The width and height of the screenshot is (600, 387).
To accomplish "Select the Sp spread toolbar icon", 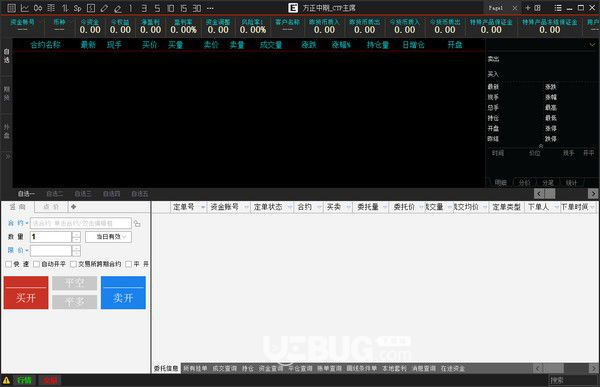I will pyautogui.click(x=77, y=8).
